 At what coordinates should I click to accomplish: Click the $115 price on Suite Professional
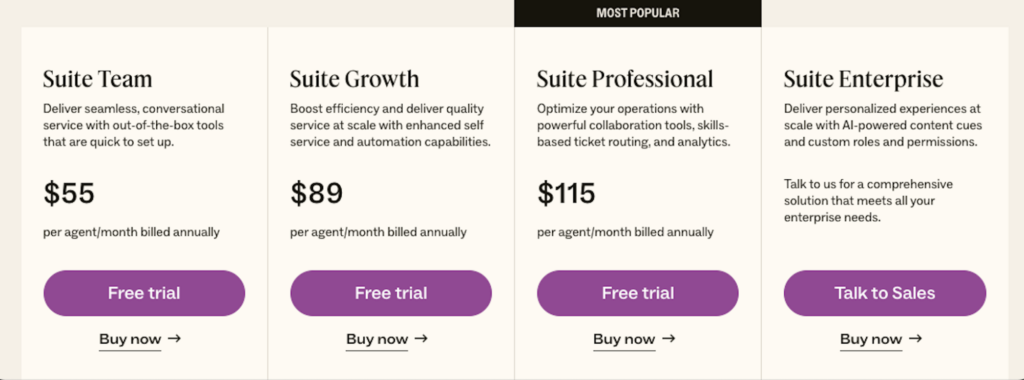tap(566, 193)
